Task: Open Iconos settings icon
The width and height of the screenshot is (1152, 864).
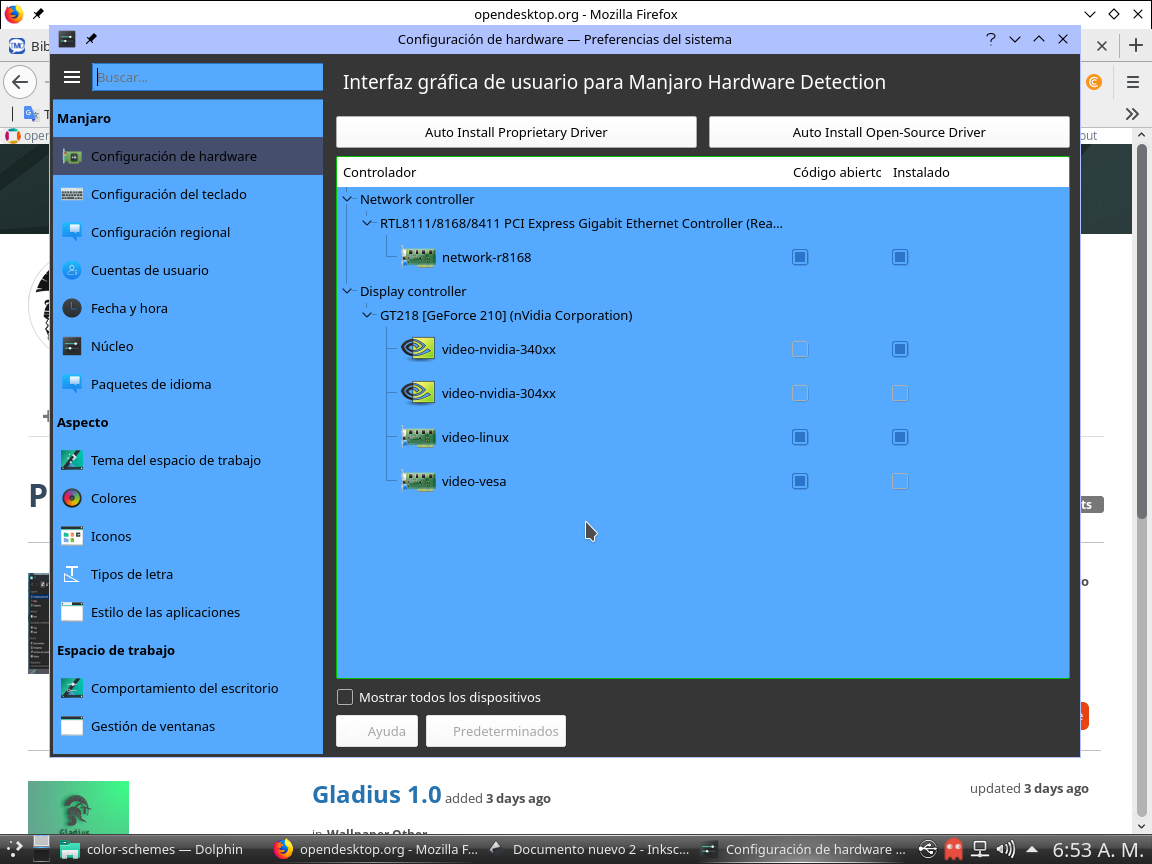Action: click(x=72, y=536)
